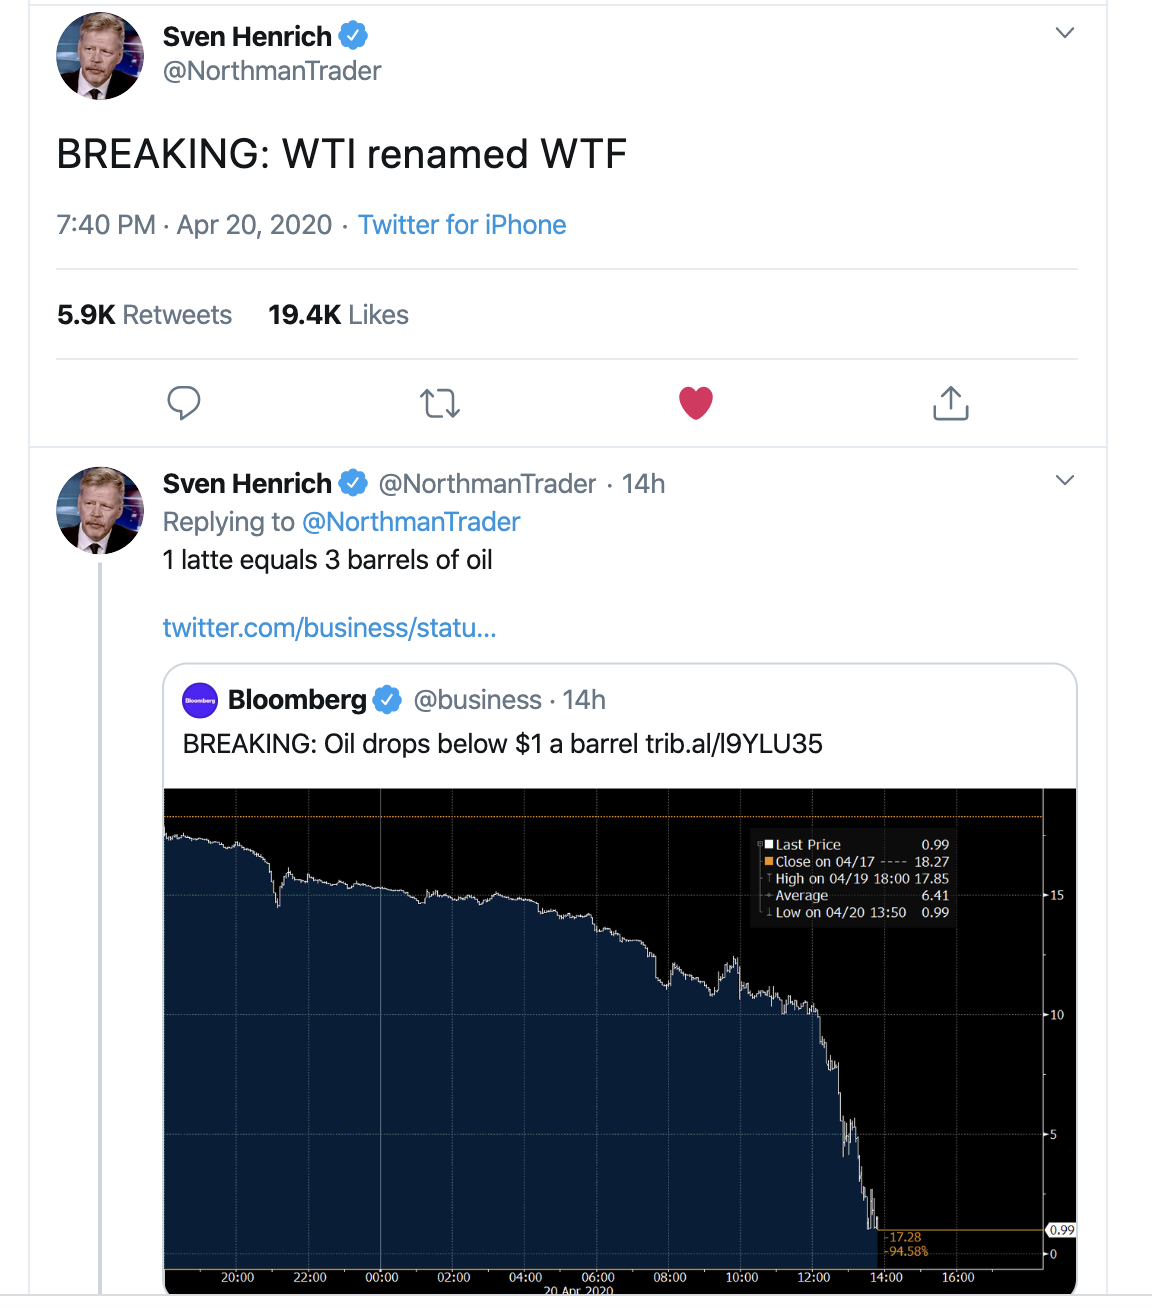The height and width of the screenshot is (1308, 1152).
Task: Open the twitter.com/business/statu... link
Action: (x=329, y=628)
